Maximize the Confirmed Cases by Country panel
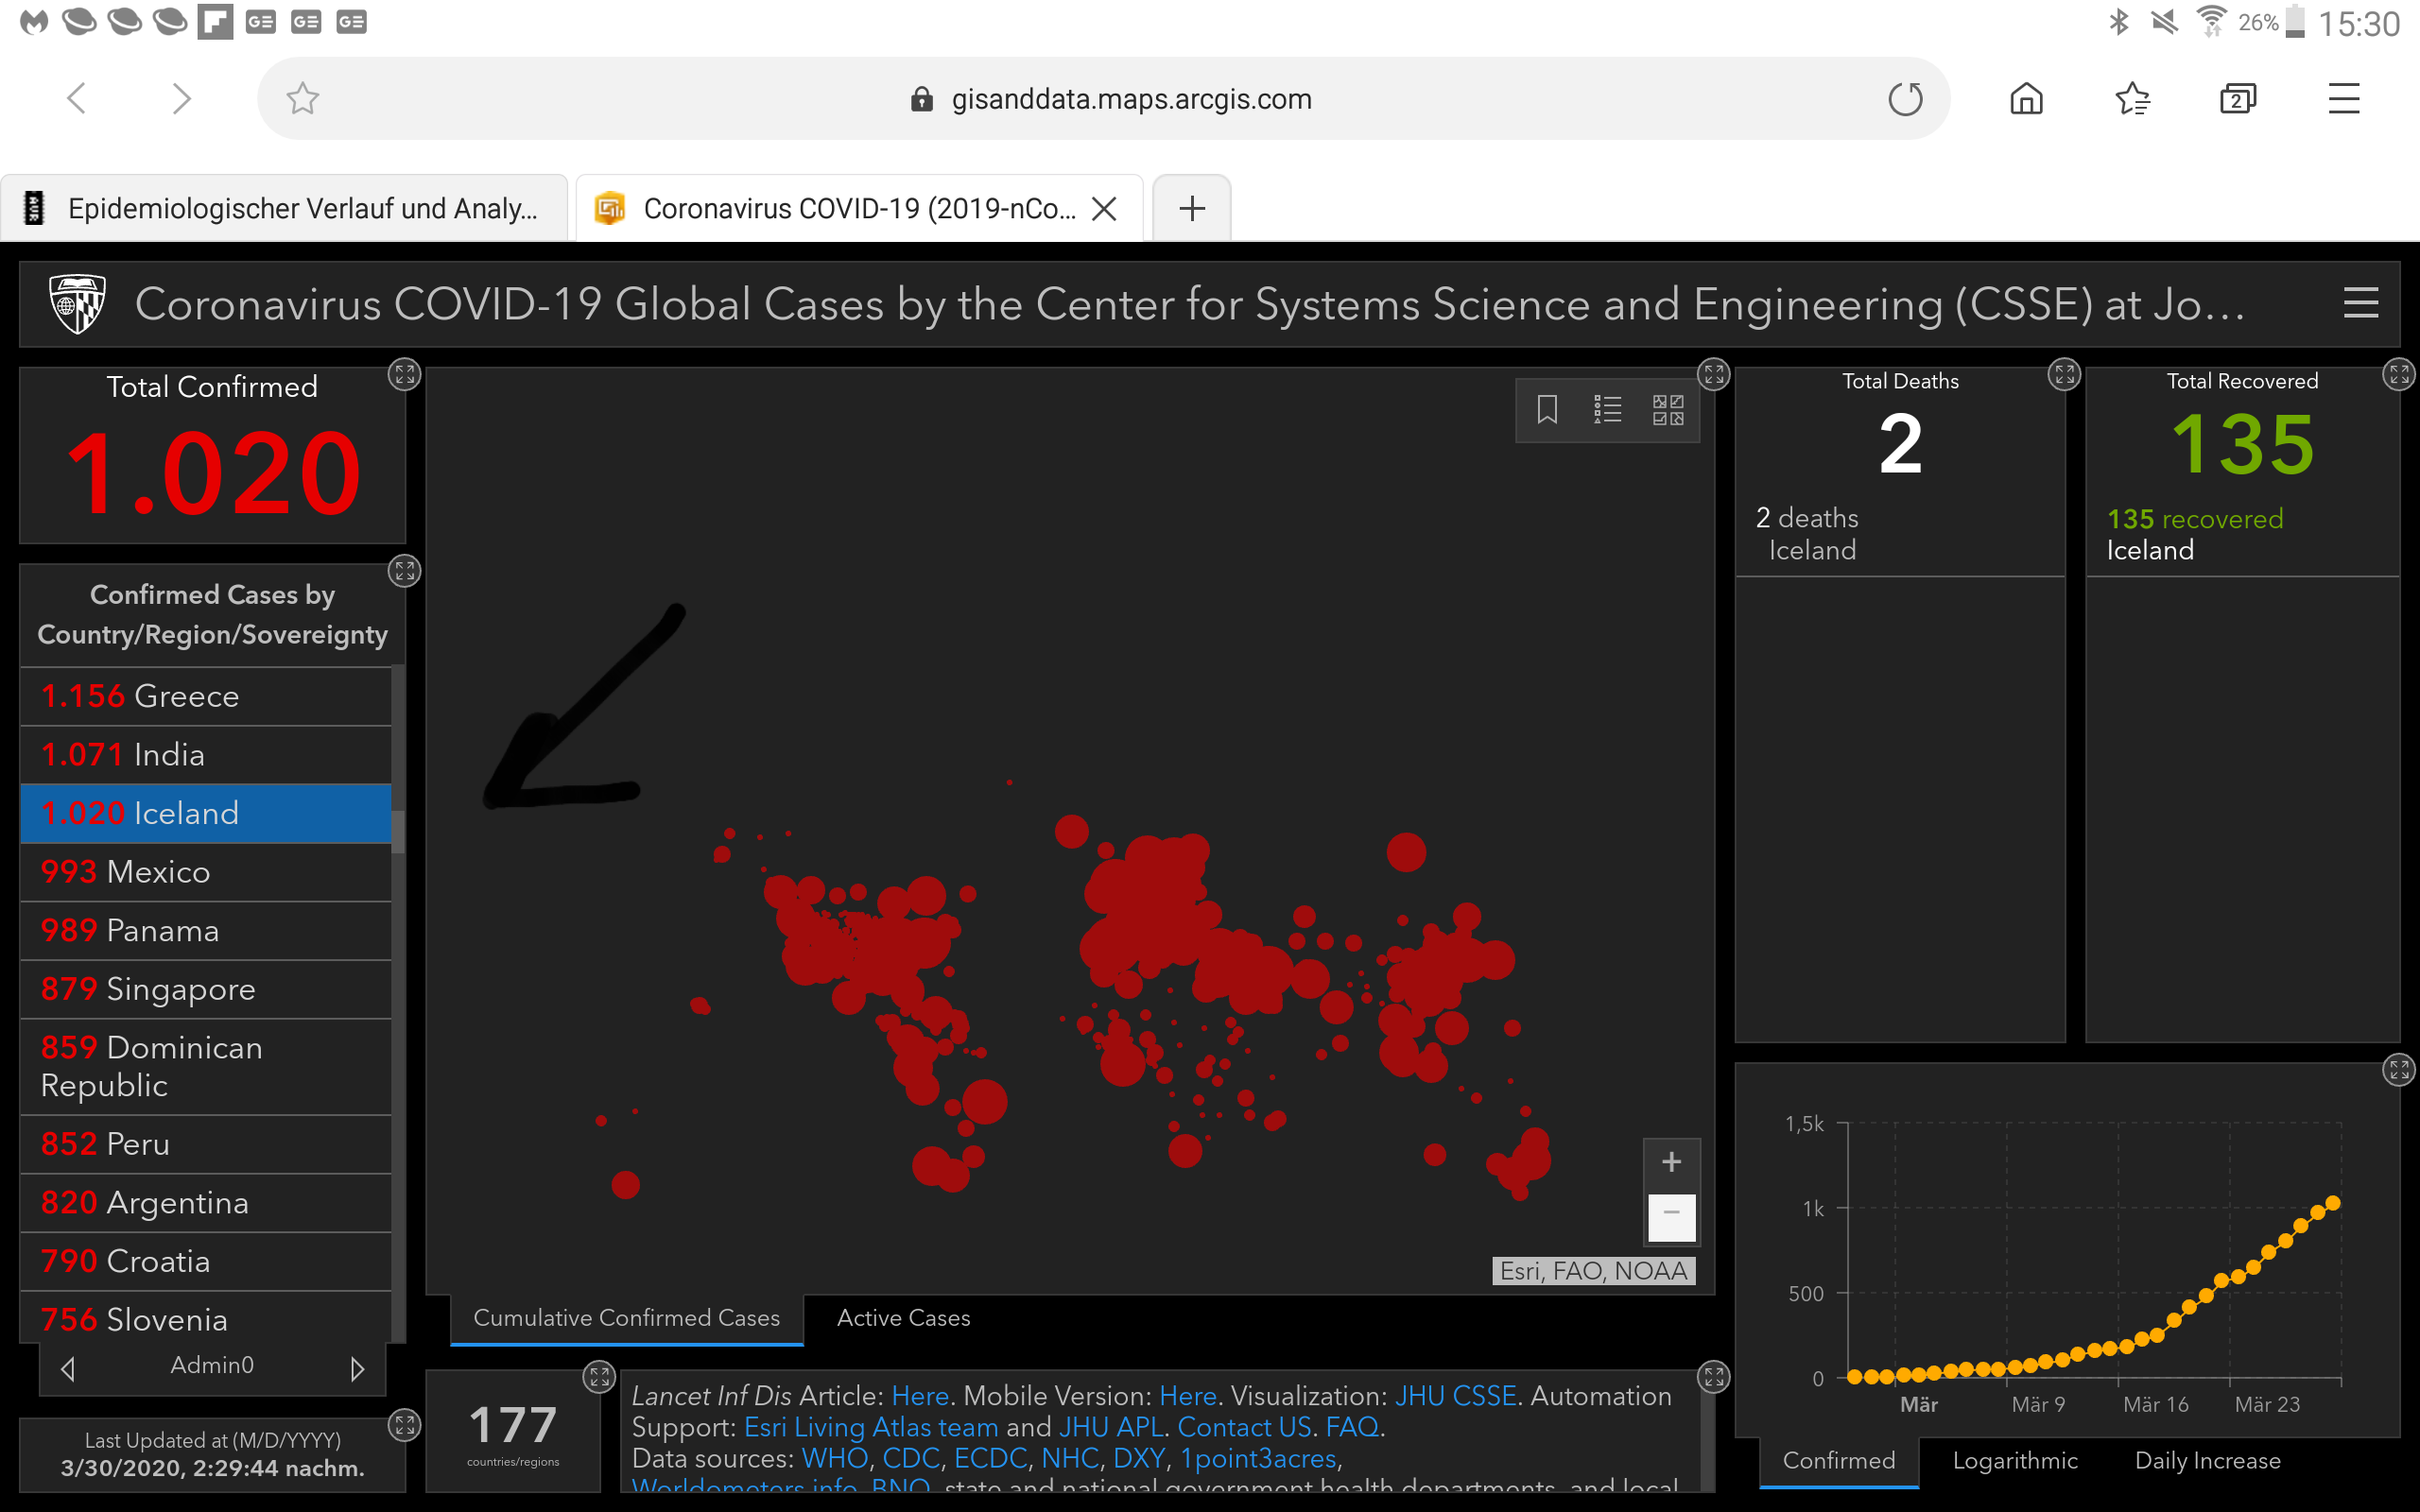2420x1512 pixels. tap(404, 571)
